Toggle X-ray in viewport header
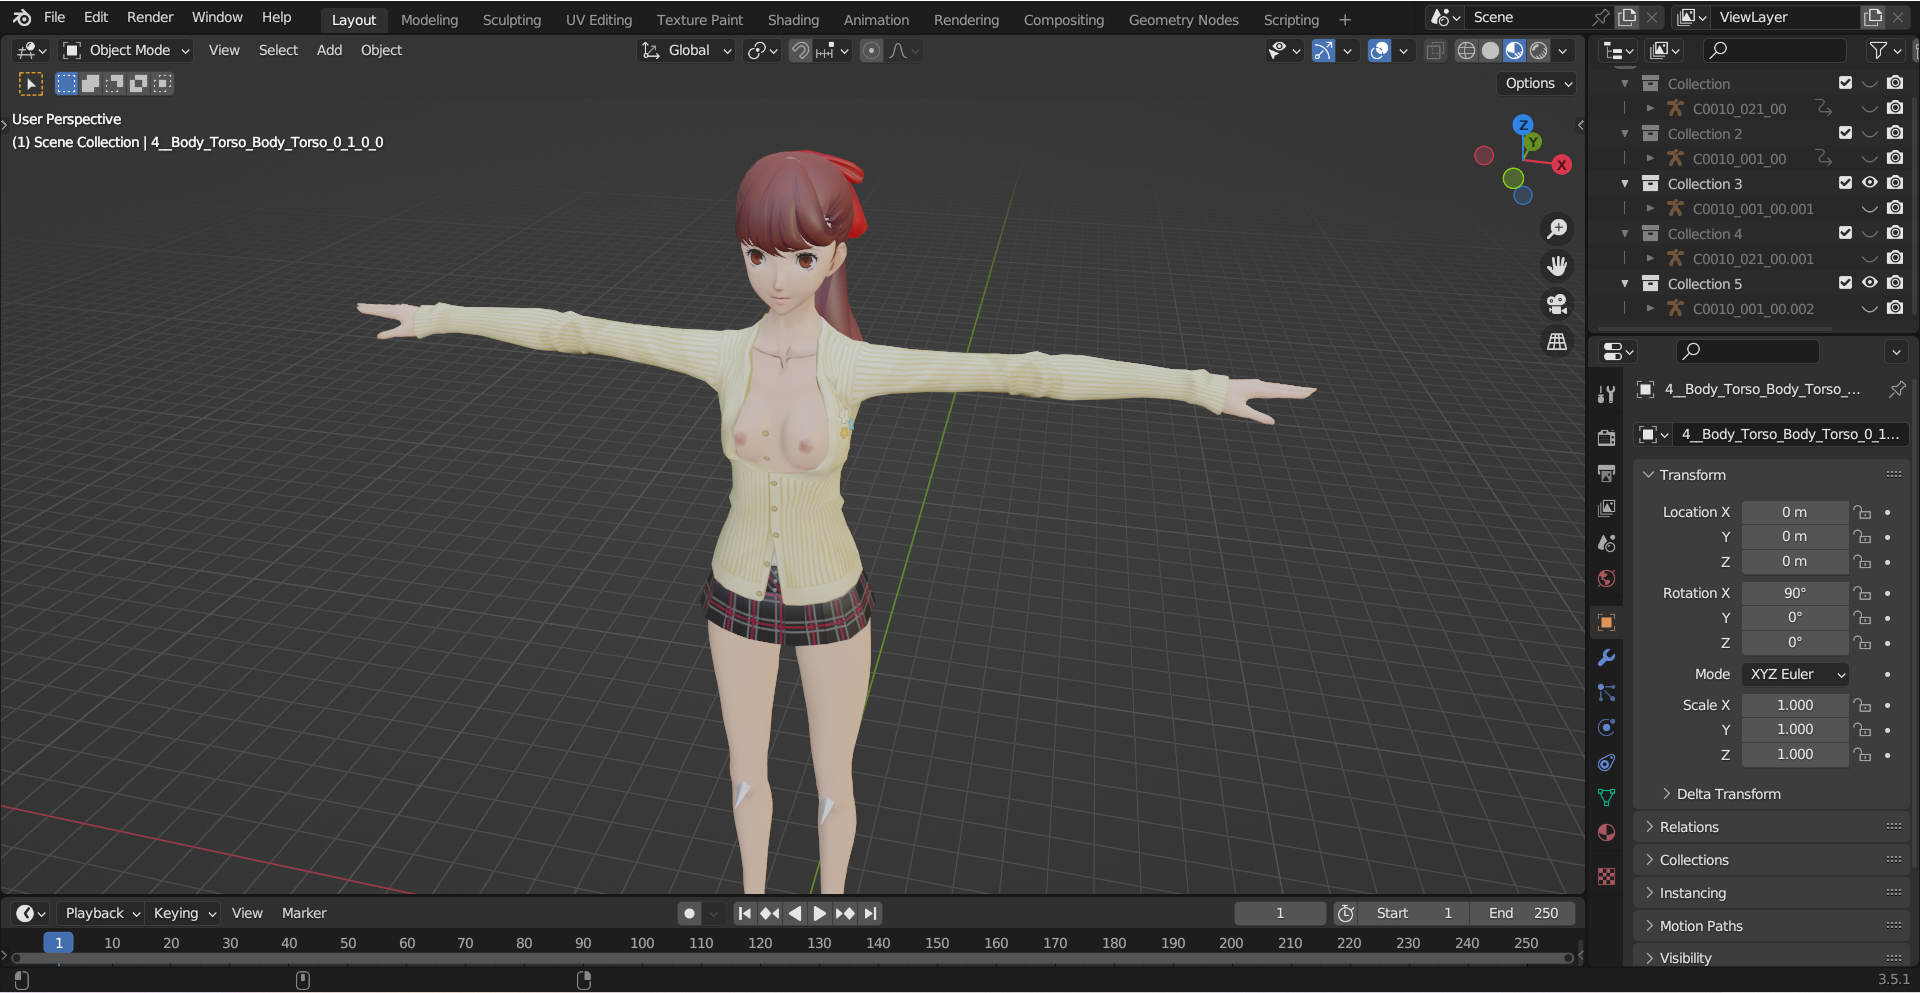Viewport: 1920px width, 993px height. (1435, 51)
